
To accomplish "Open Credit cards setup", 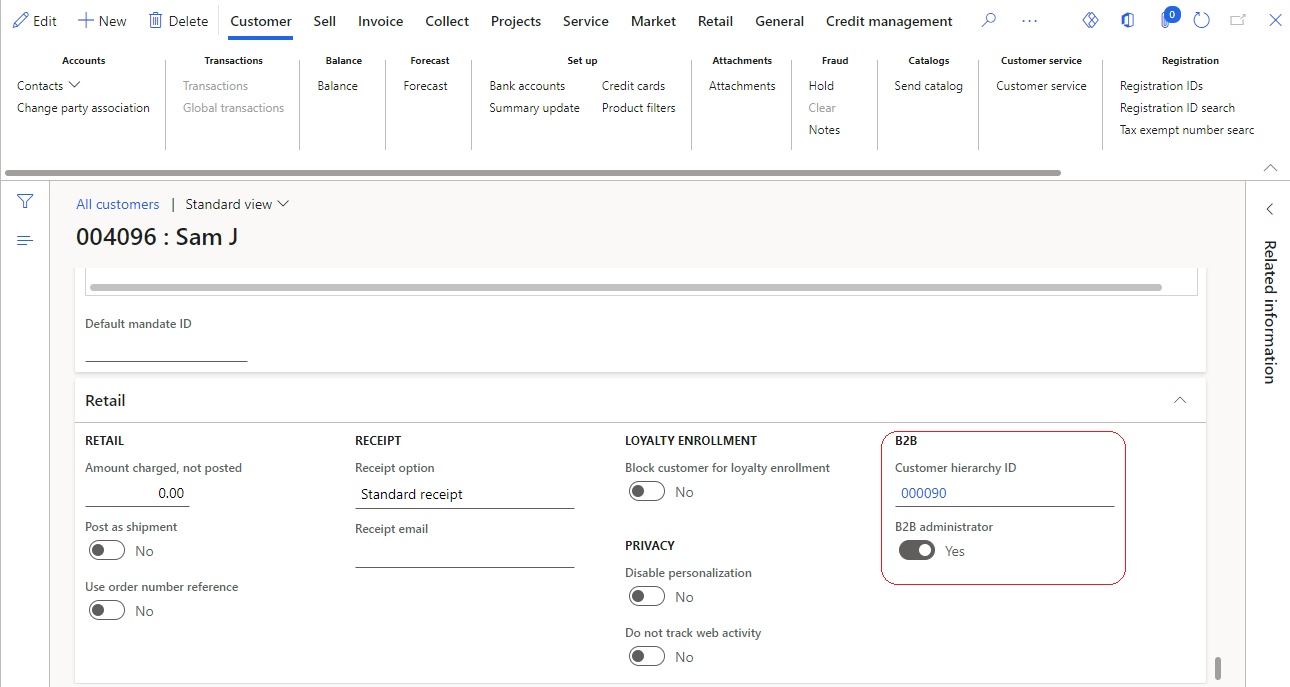I will [x=633, y=86].
